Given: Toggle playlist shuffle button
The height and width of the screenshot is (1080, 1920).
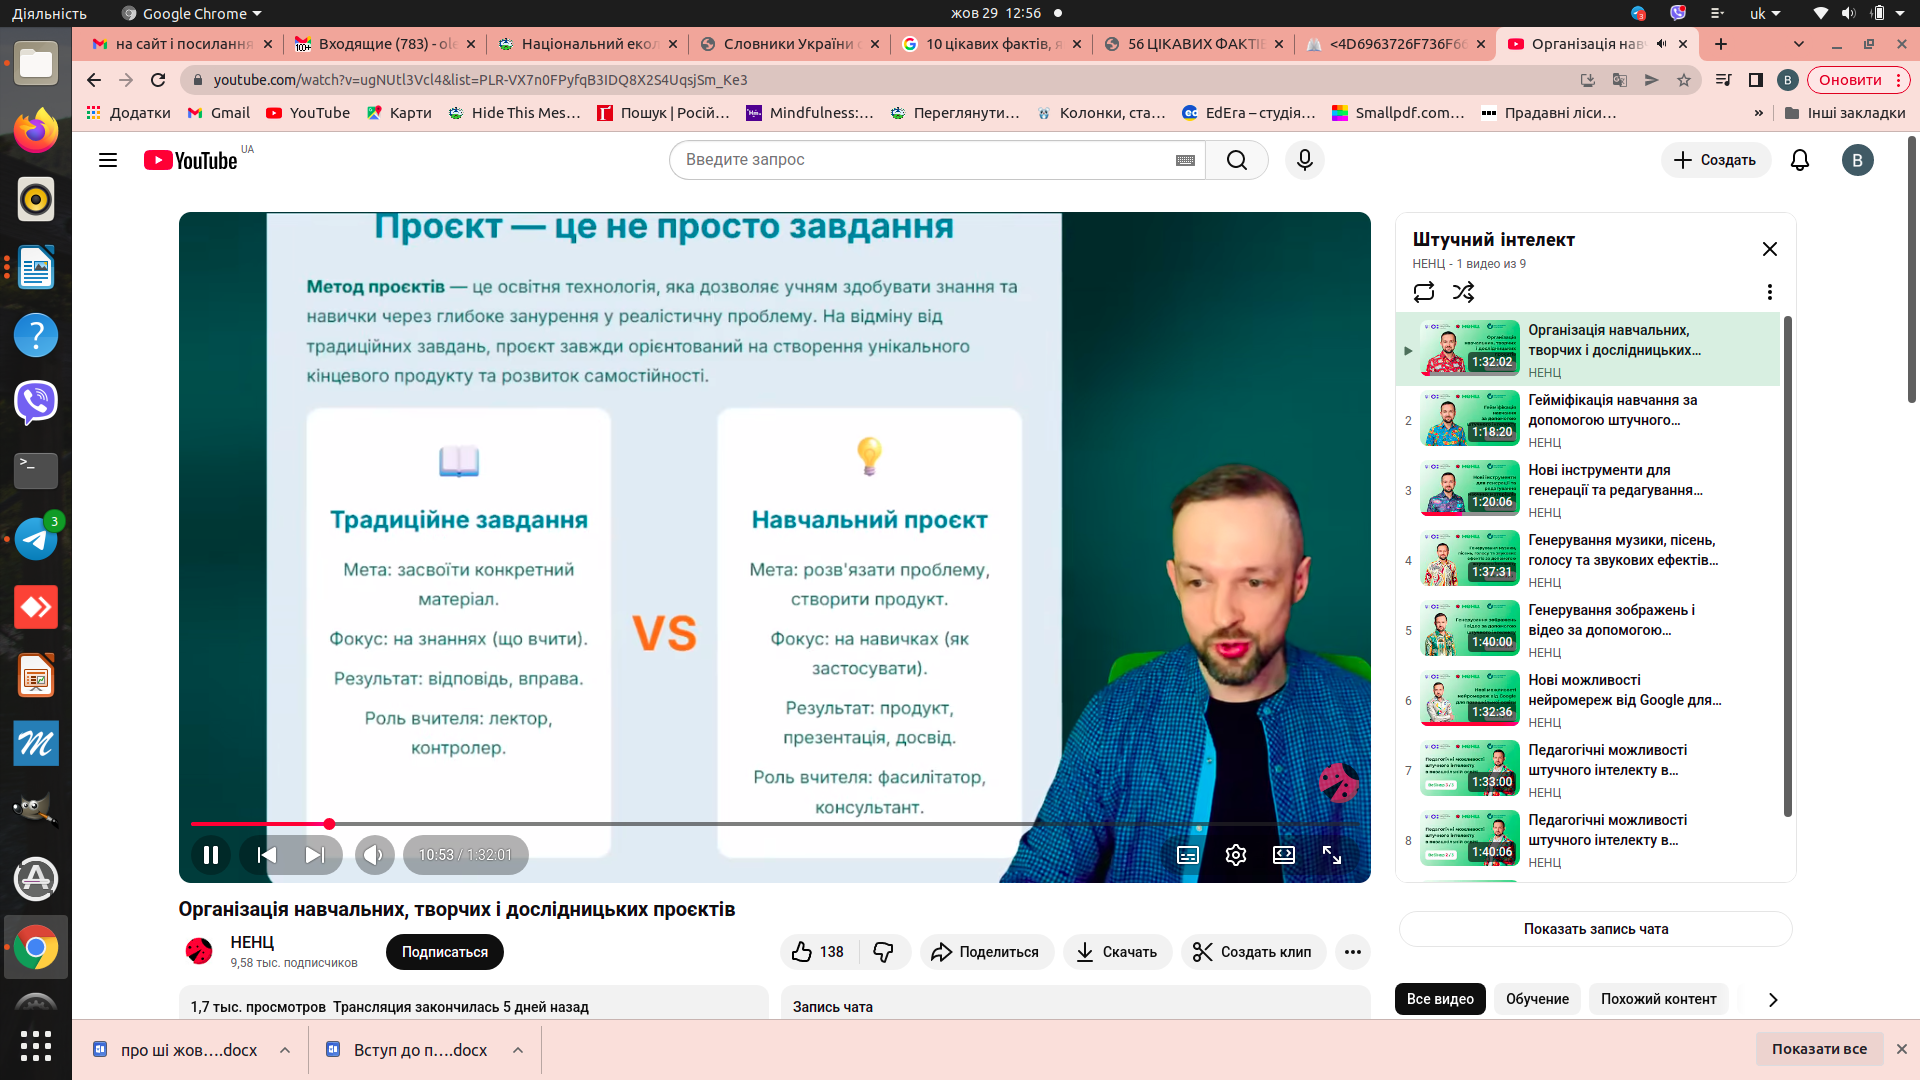Looking at the screenshot, I should point(1464,292).
